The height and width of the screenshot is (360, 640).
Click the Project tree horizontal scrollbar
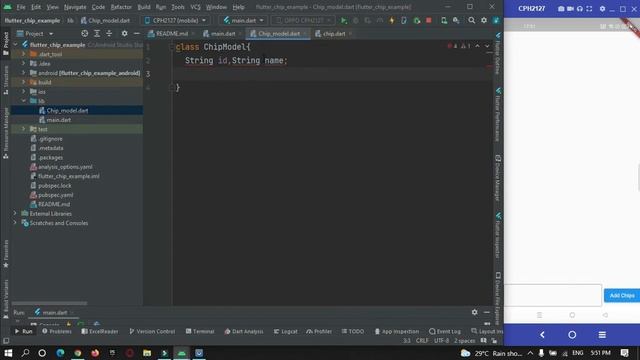49,303
